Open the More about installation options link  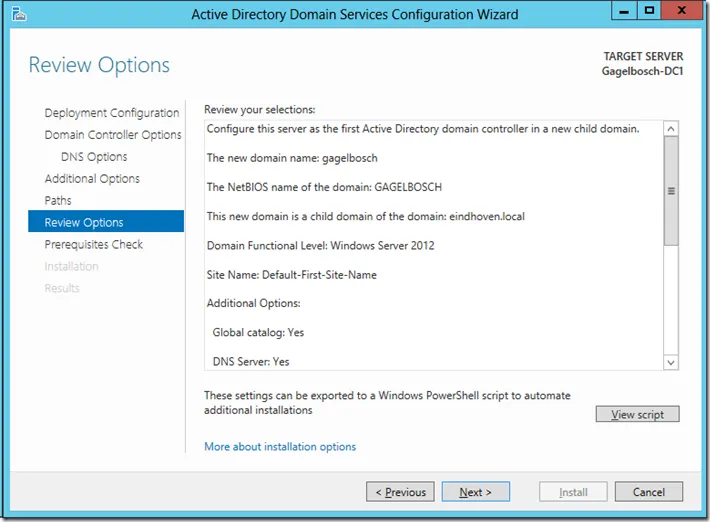280,447
